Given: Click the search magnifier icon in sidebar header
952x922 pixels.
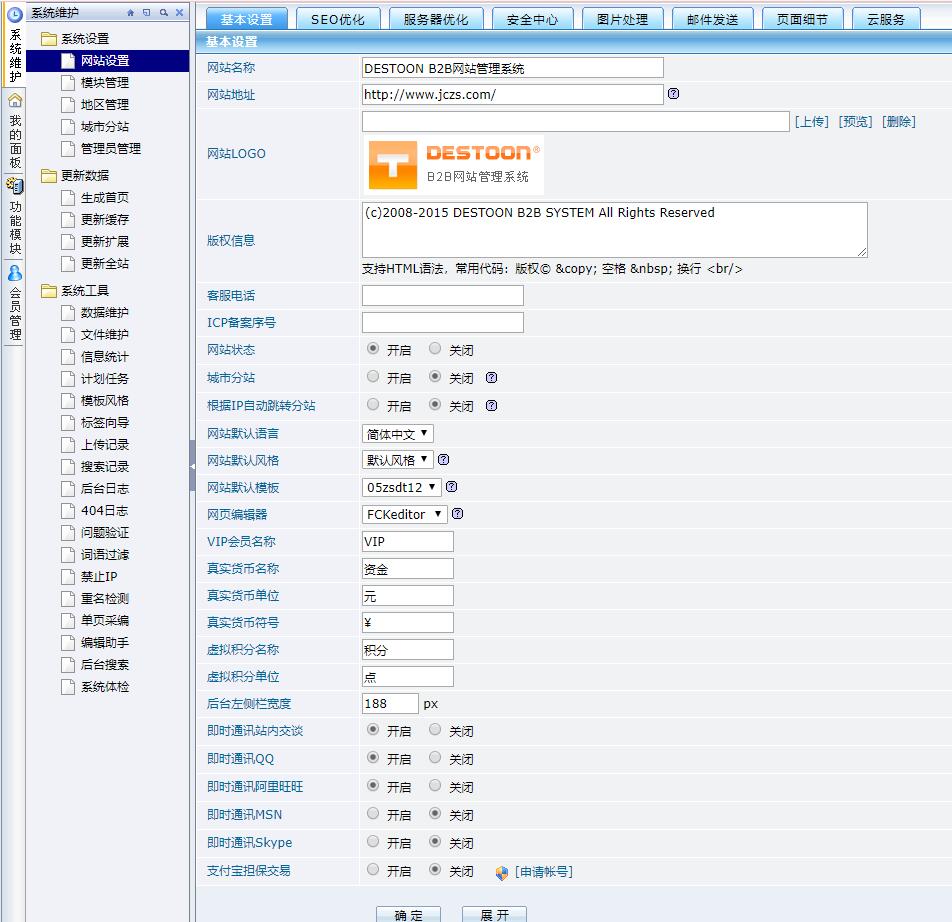Looking at the screenshot, I should click(x=163, y=12).
